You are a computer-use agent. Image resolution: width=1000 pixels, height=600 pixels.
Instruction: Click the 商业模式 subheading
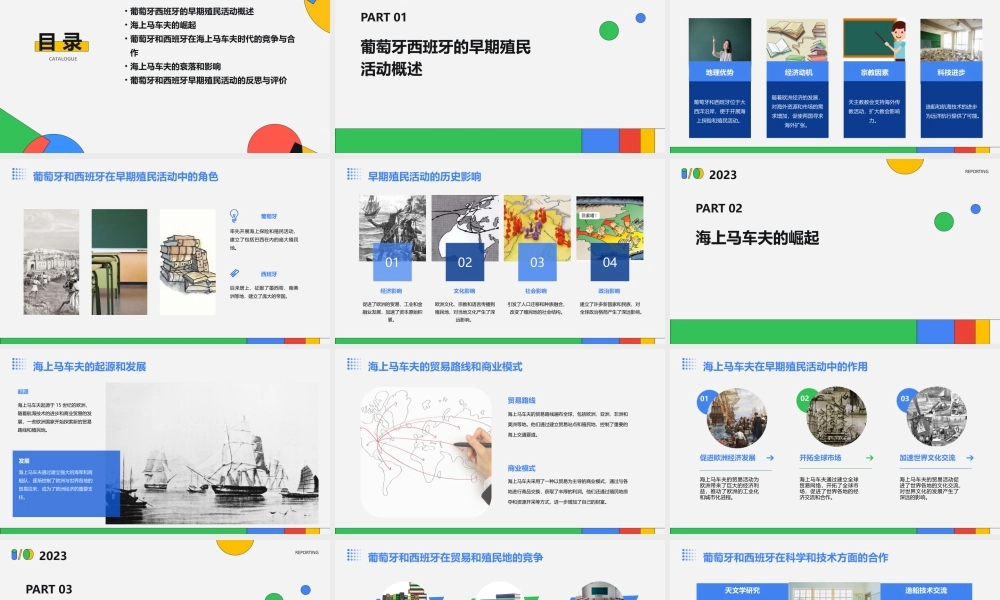point(521,468)
